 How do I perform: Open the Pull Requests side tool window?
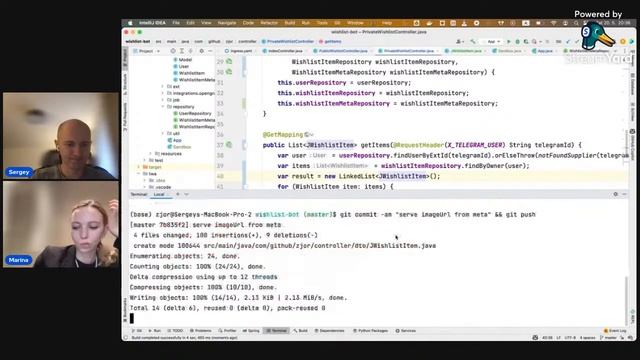click(x=125, y=117)
